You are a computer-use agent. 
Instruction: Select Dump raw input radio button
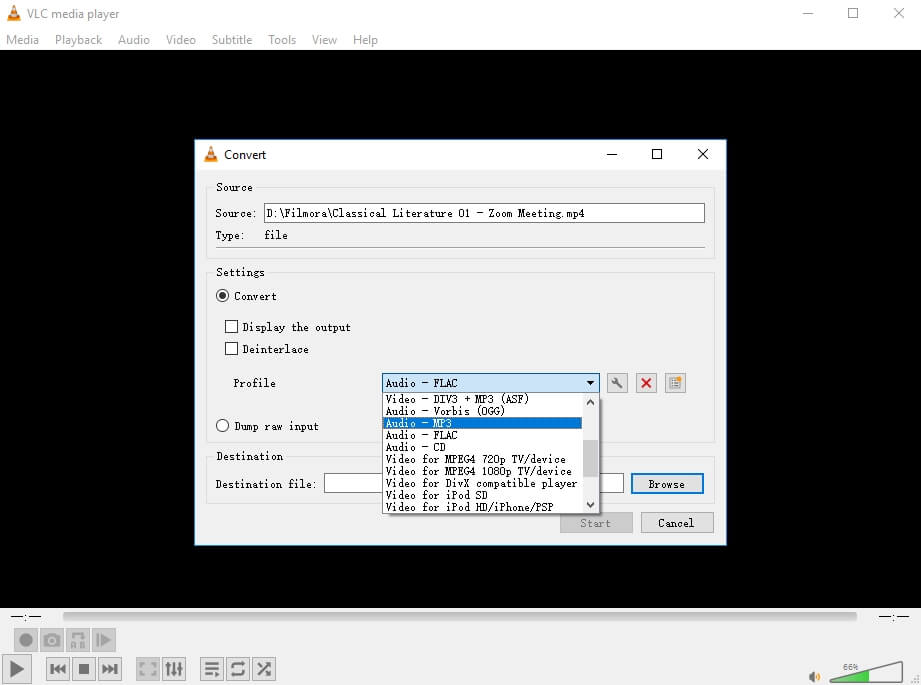pyautogui.click(x=222, y=426)
